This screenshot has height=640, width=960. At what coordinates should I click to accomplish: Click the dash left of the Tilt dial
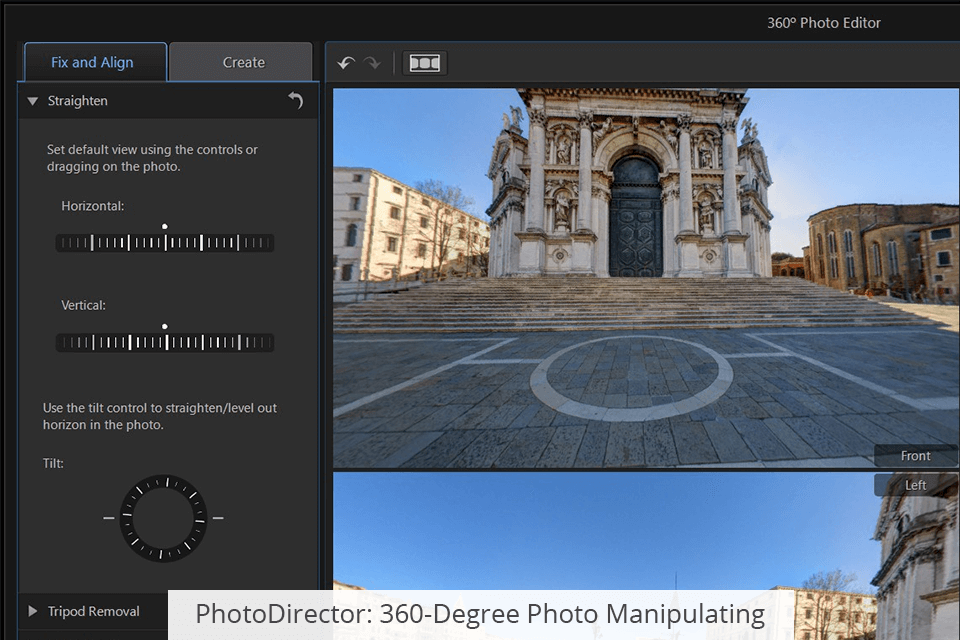[x=109, y=518]
